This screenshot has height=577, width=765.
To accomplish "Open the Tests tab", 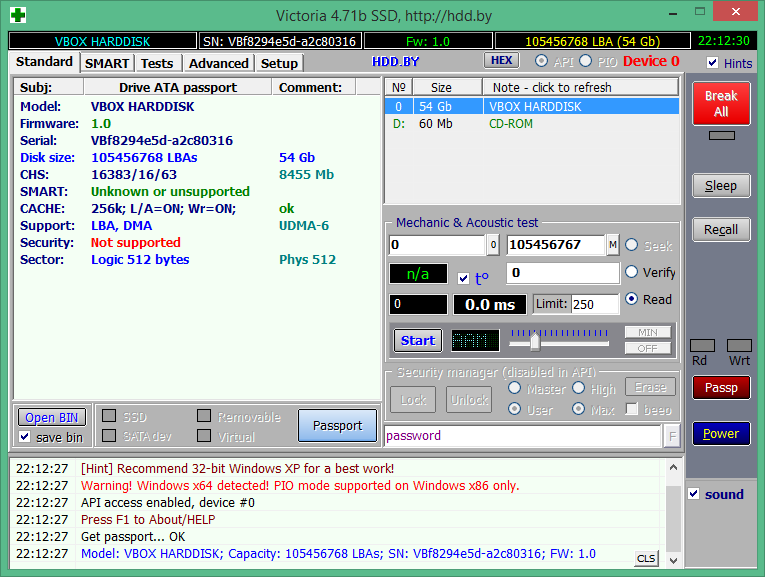I will (x=157, y=63).
